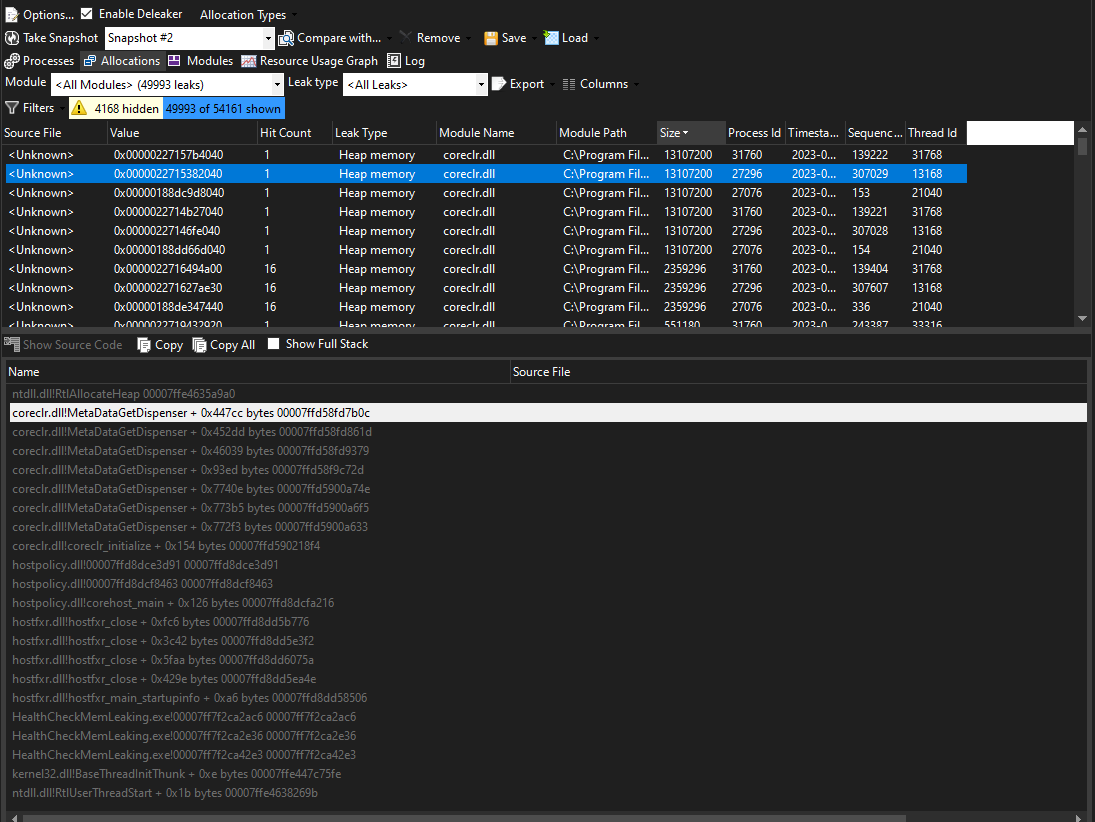Switch to the Log tab
1095x822 pixels.
pos(406,61)
